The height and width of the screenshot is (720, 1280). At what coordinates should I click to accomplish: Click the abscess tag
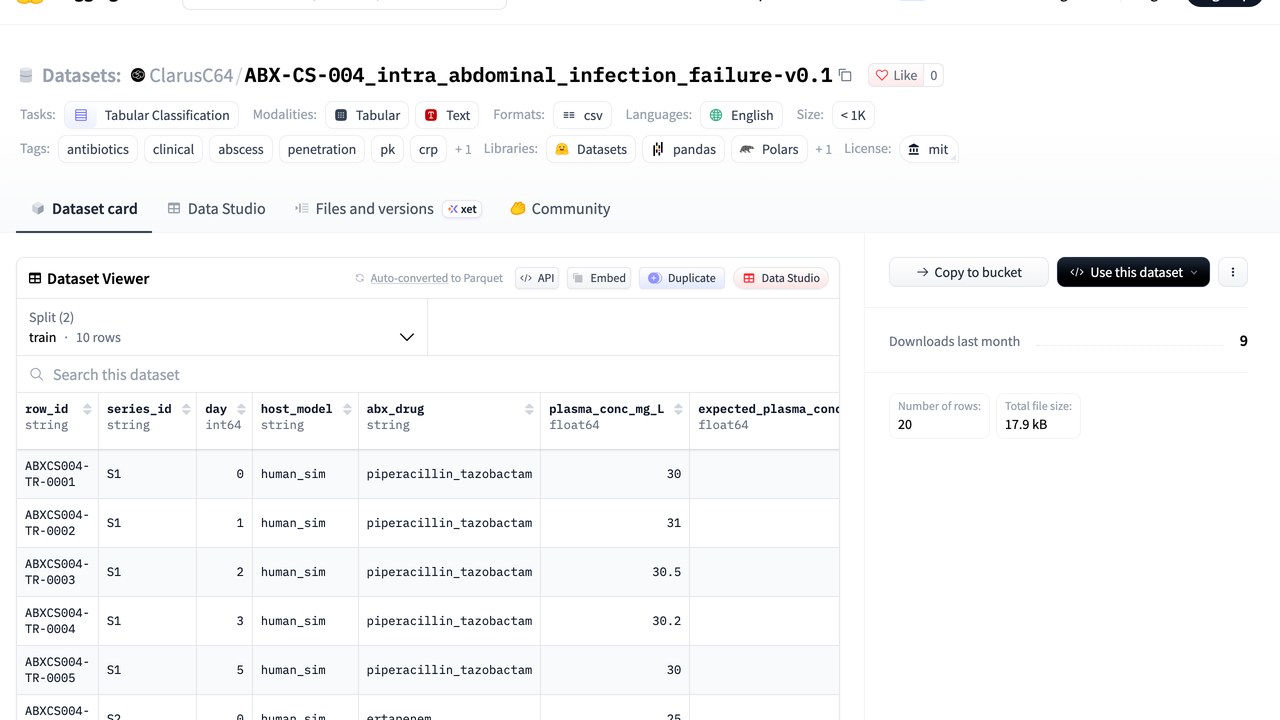click(241, 149)
